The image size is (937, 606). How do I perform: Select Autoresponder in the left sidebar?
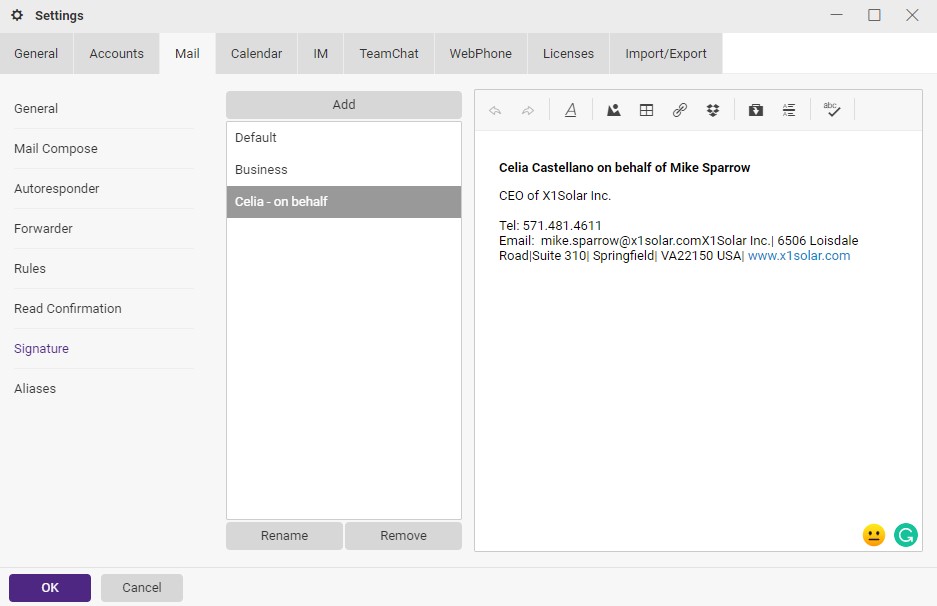point(57,189)
